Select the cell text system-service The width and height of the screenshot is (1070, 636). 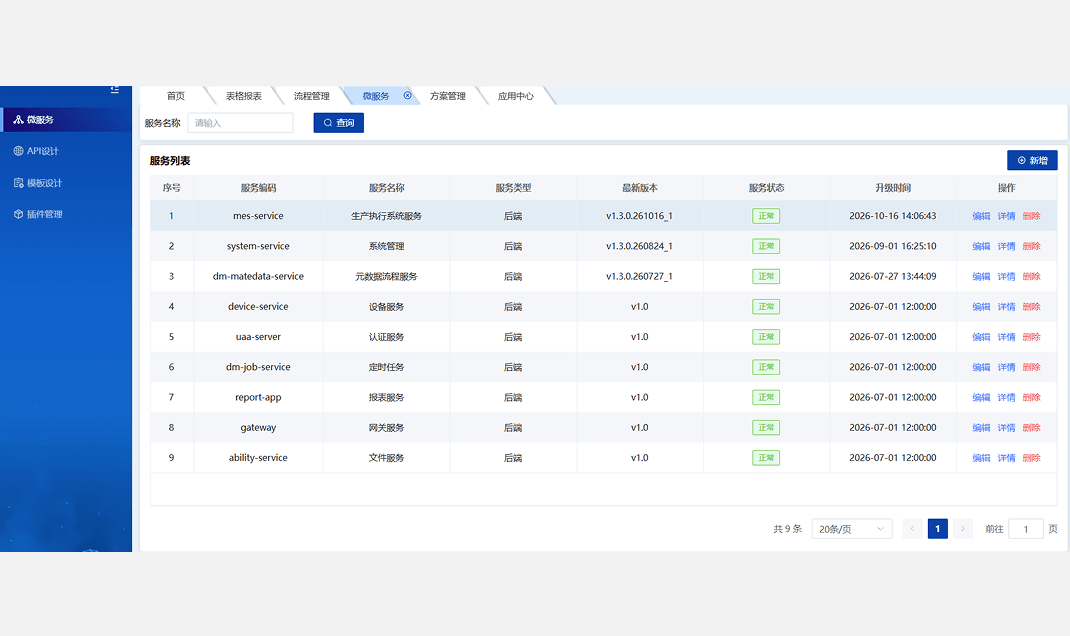point(258,246)
